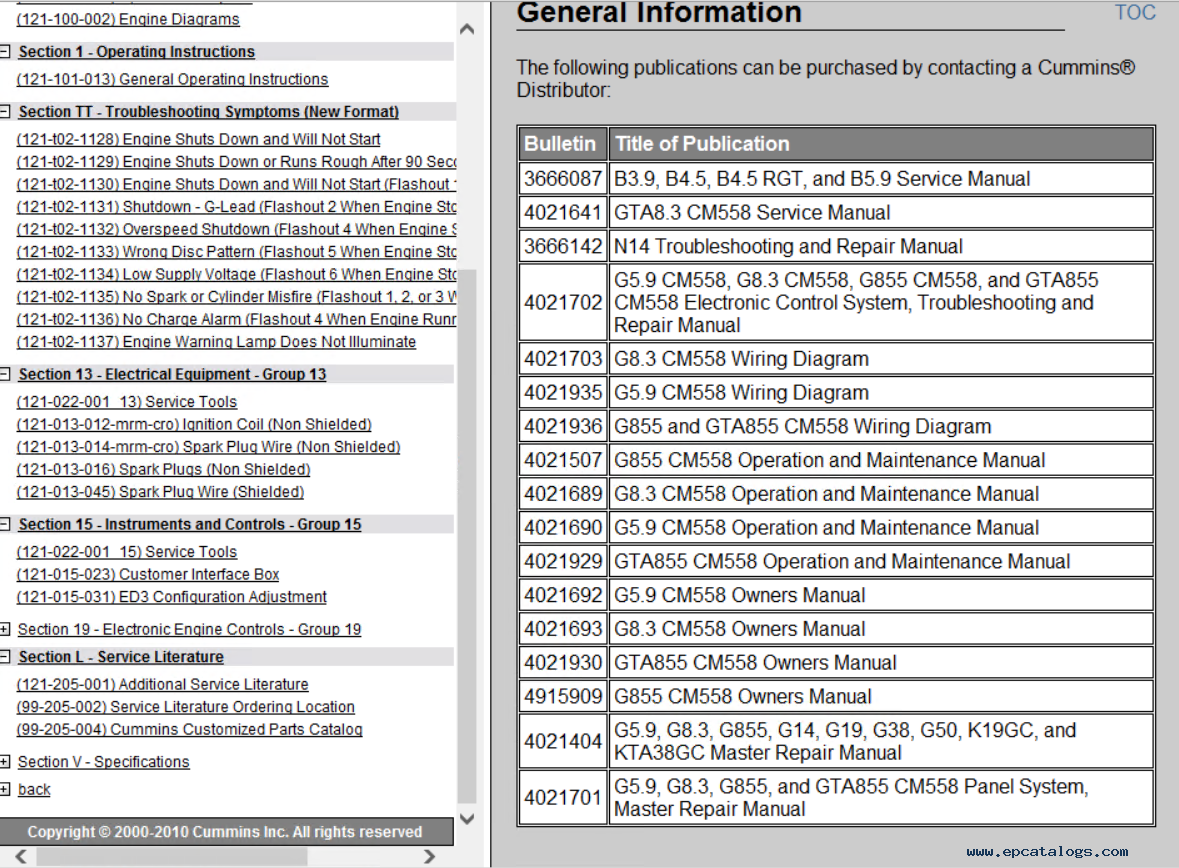Click Title of Publication column header
The width and height of the screenshot is (1179, 868).
coord(881,144)
